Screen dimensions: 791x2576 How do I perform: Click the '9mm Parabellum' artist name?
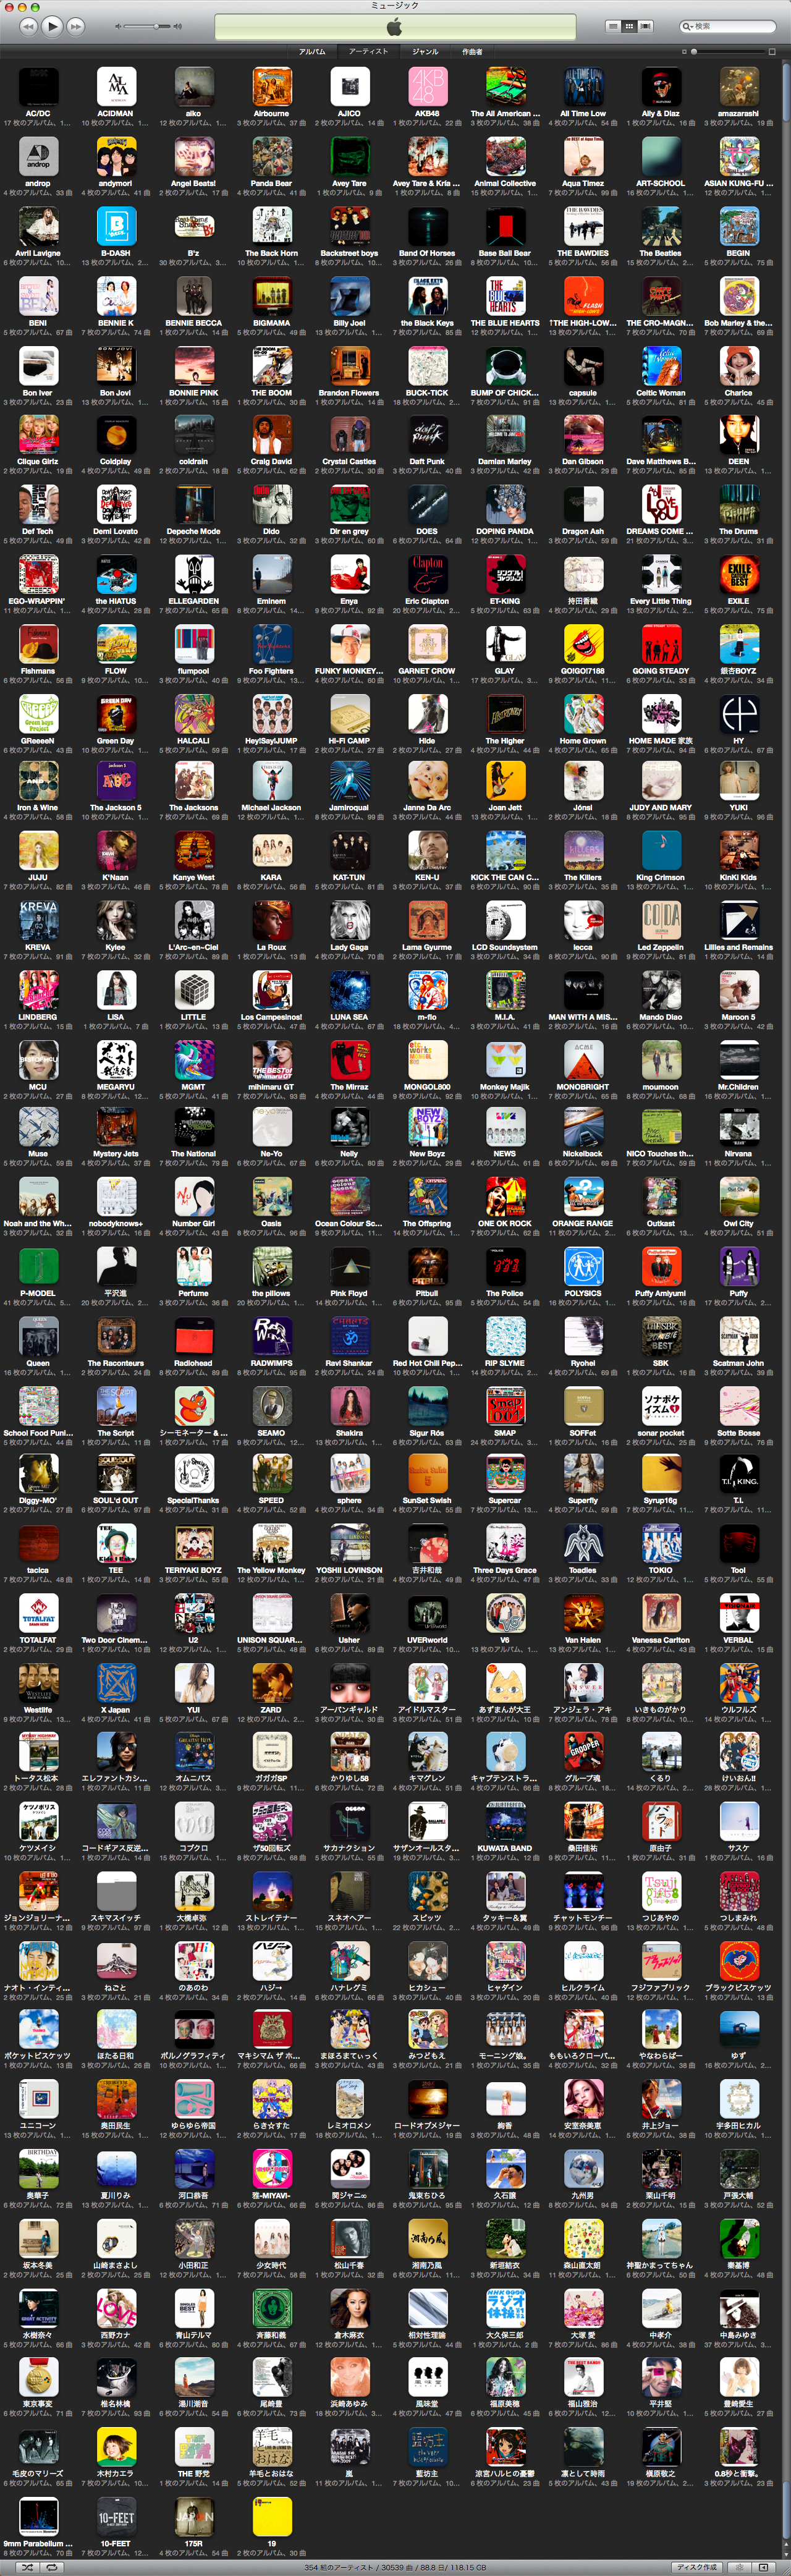pyautogui.click(x=38, y=2543)
